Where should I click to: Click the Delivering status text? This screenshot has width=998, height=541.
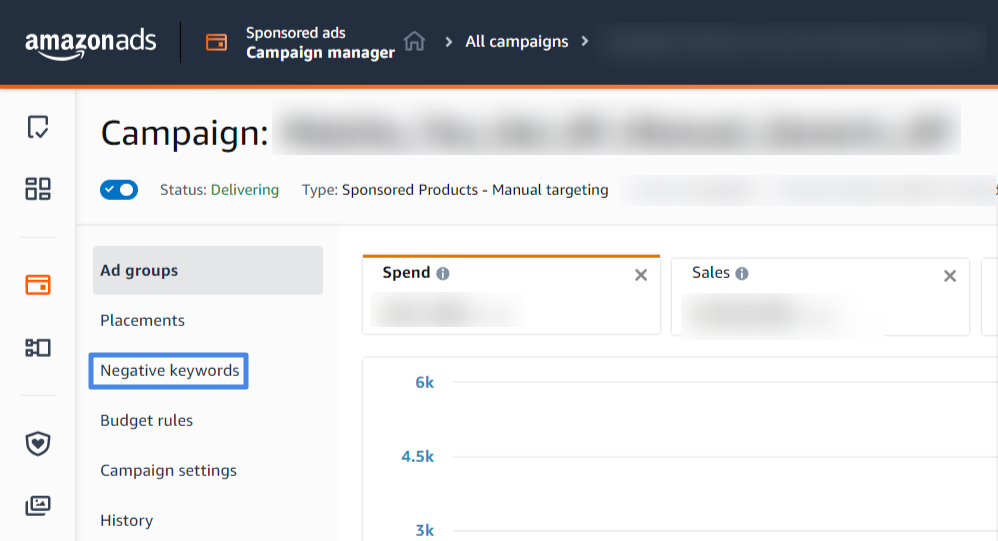point(245,190)
